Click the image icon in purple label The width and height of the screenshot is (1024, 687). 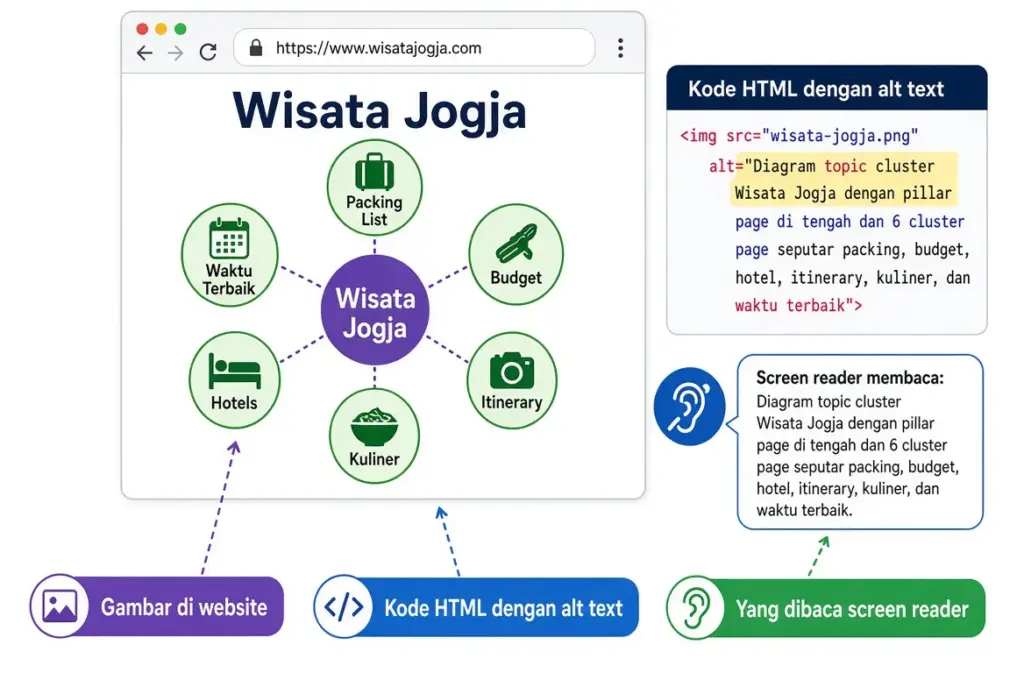(x=60, y=606)
